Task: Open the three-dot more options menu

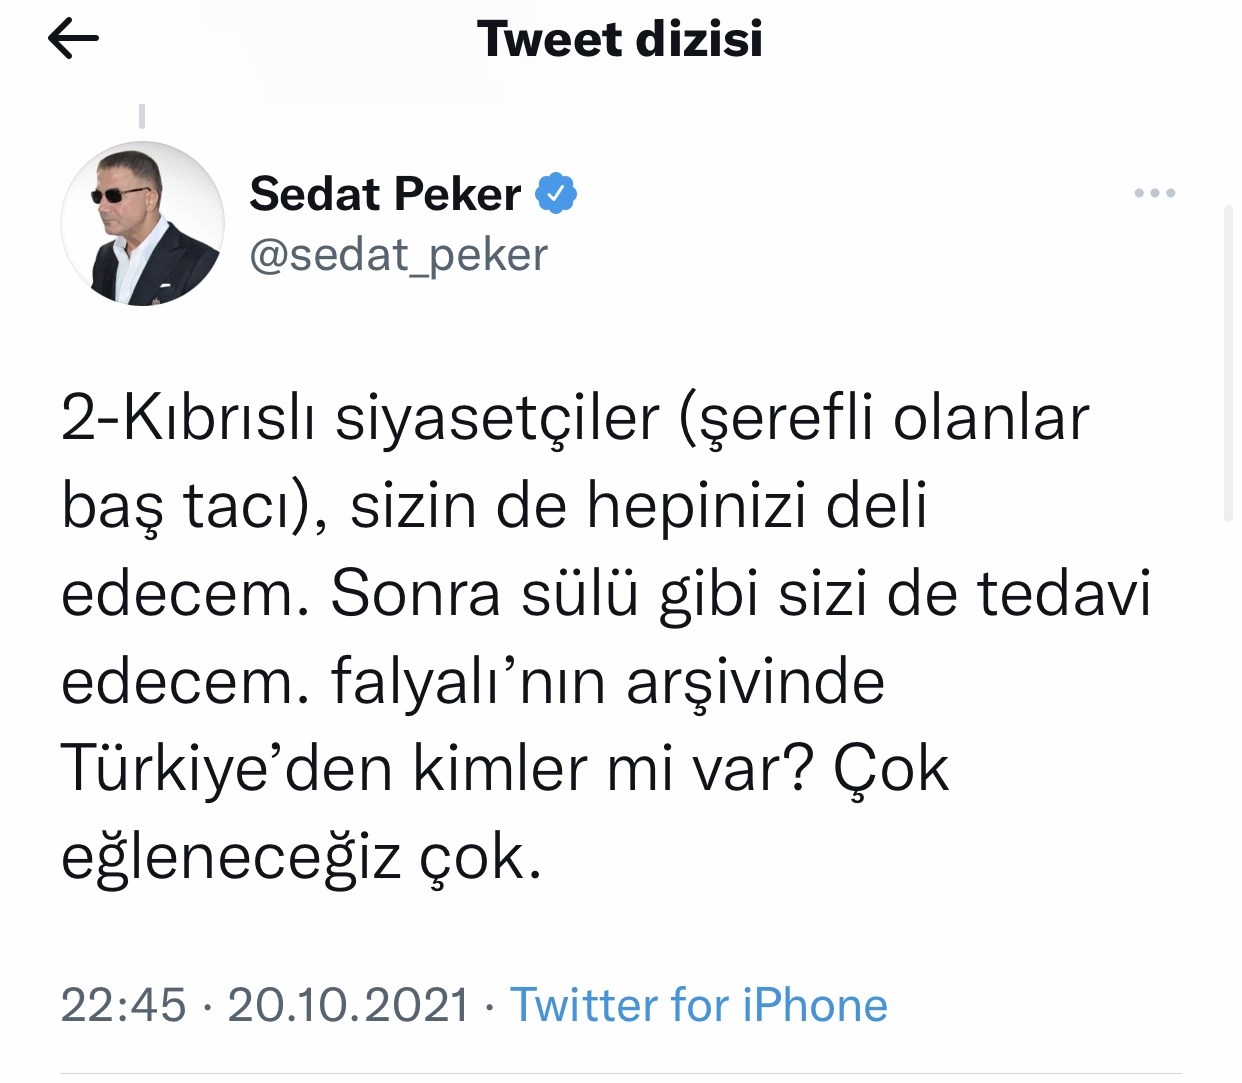Action: pos(1154,193)
